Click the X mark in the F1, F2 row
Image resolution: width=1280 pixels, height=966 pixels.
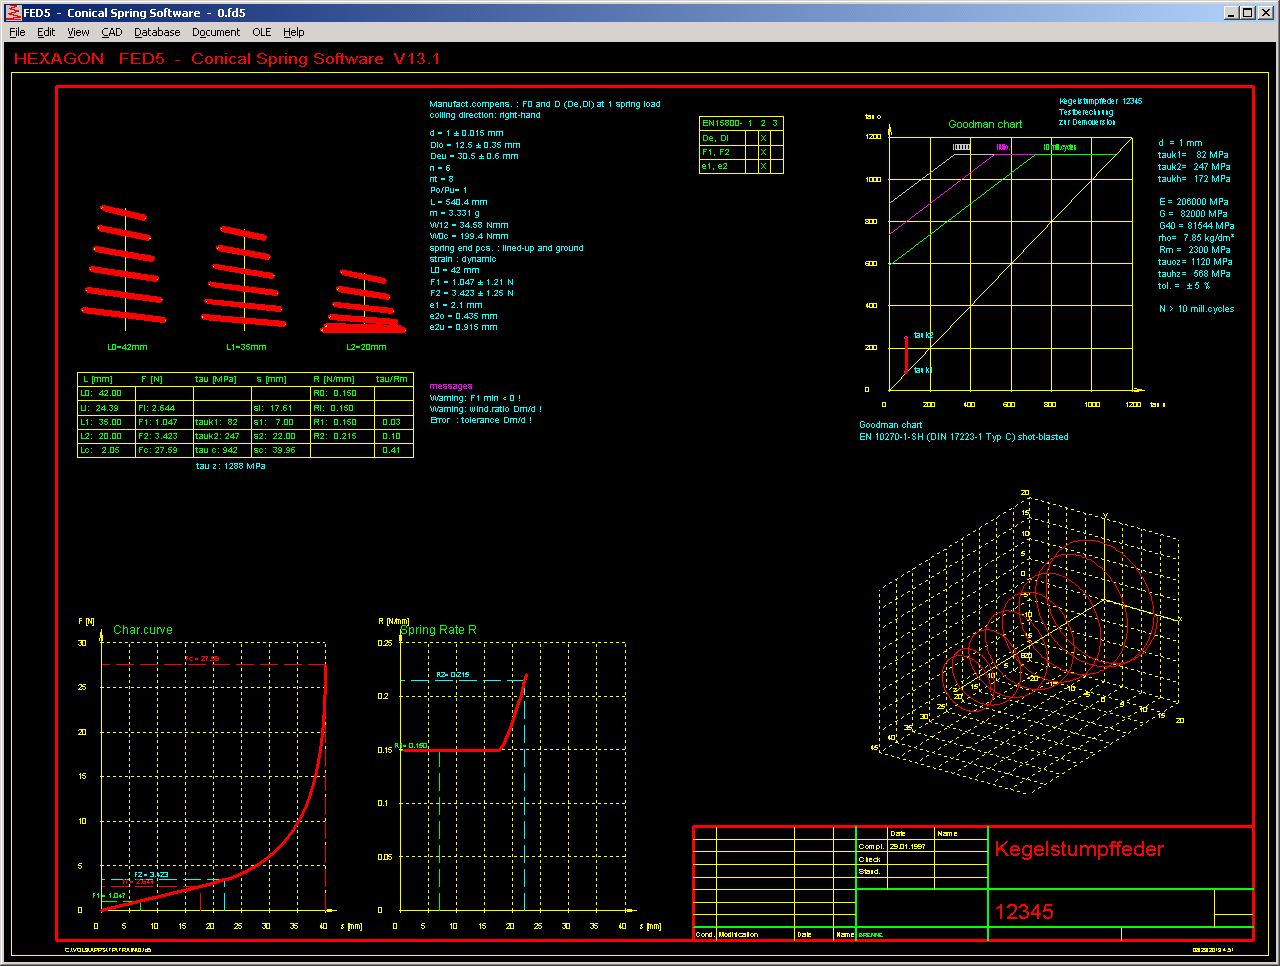(x=763, y=152)
